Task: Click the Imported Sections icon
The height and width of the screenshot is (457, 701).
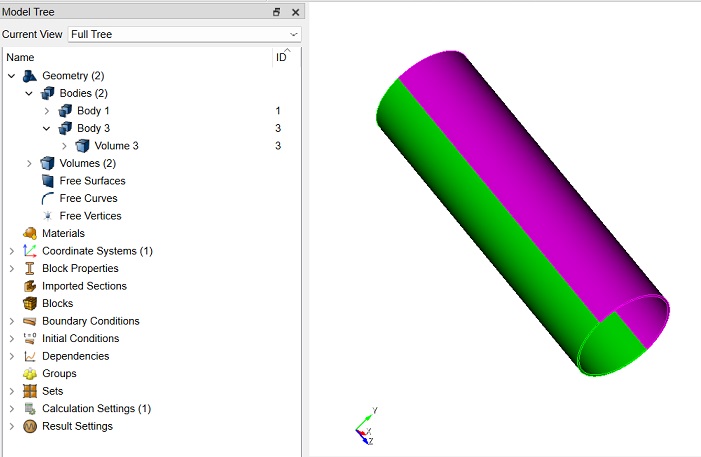Action: [30, 286]
